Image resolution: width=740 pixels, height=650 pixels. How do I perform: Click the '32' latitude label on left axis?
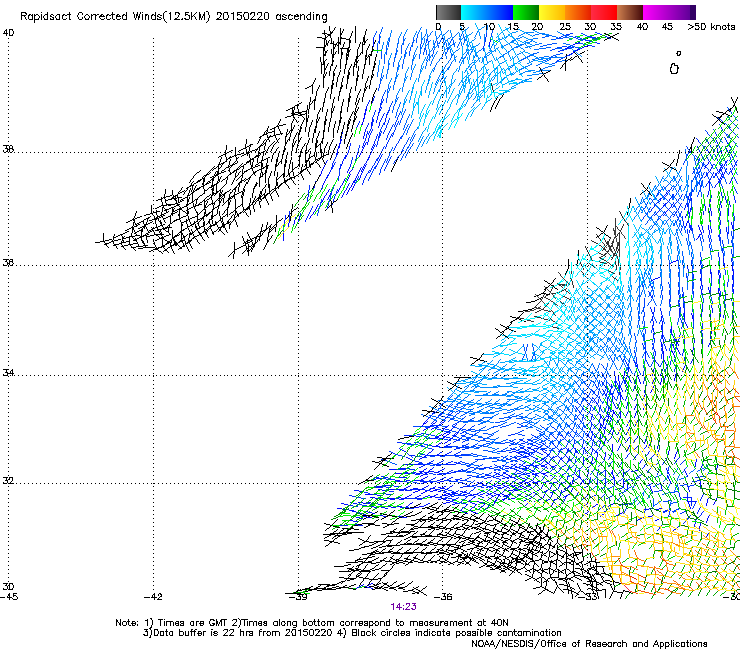coord(8,481)
